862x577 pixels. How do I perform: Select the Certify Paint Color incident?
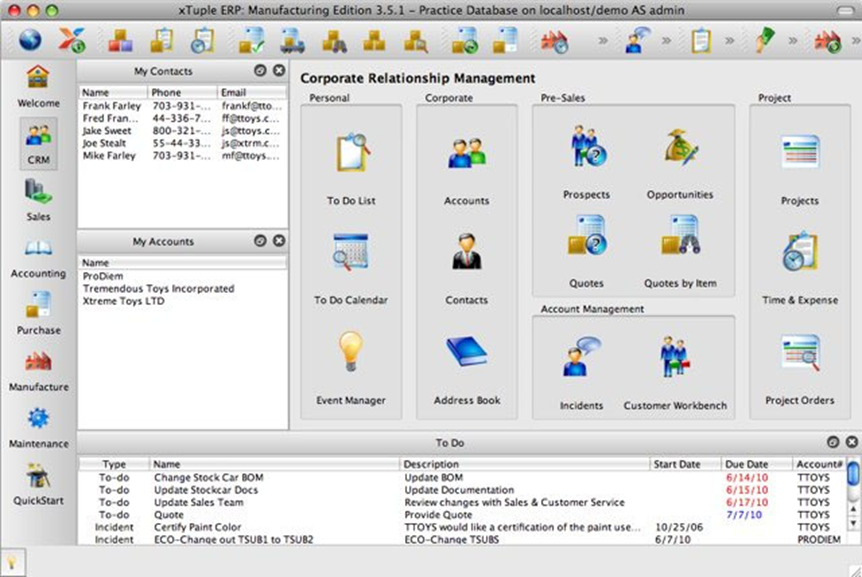tap(462, 527)
